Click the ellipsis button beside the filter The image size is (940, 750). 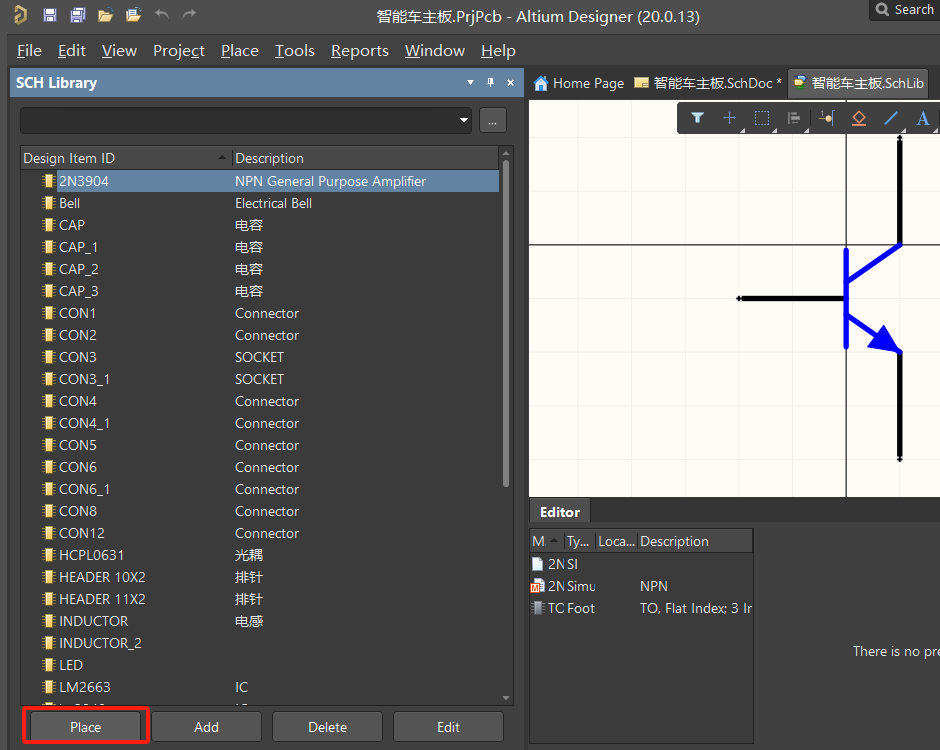(x=493, y=121)
